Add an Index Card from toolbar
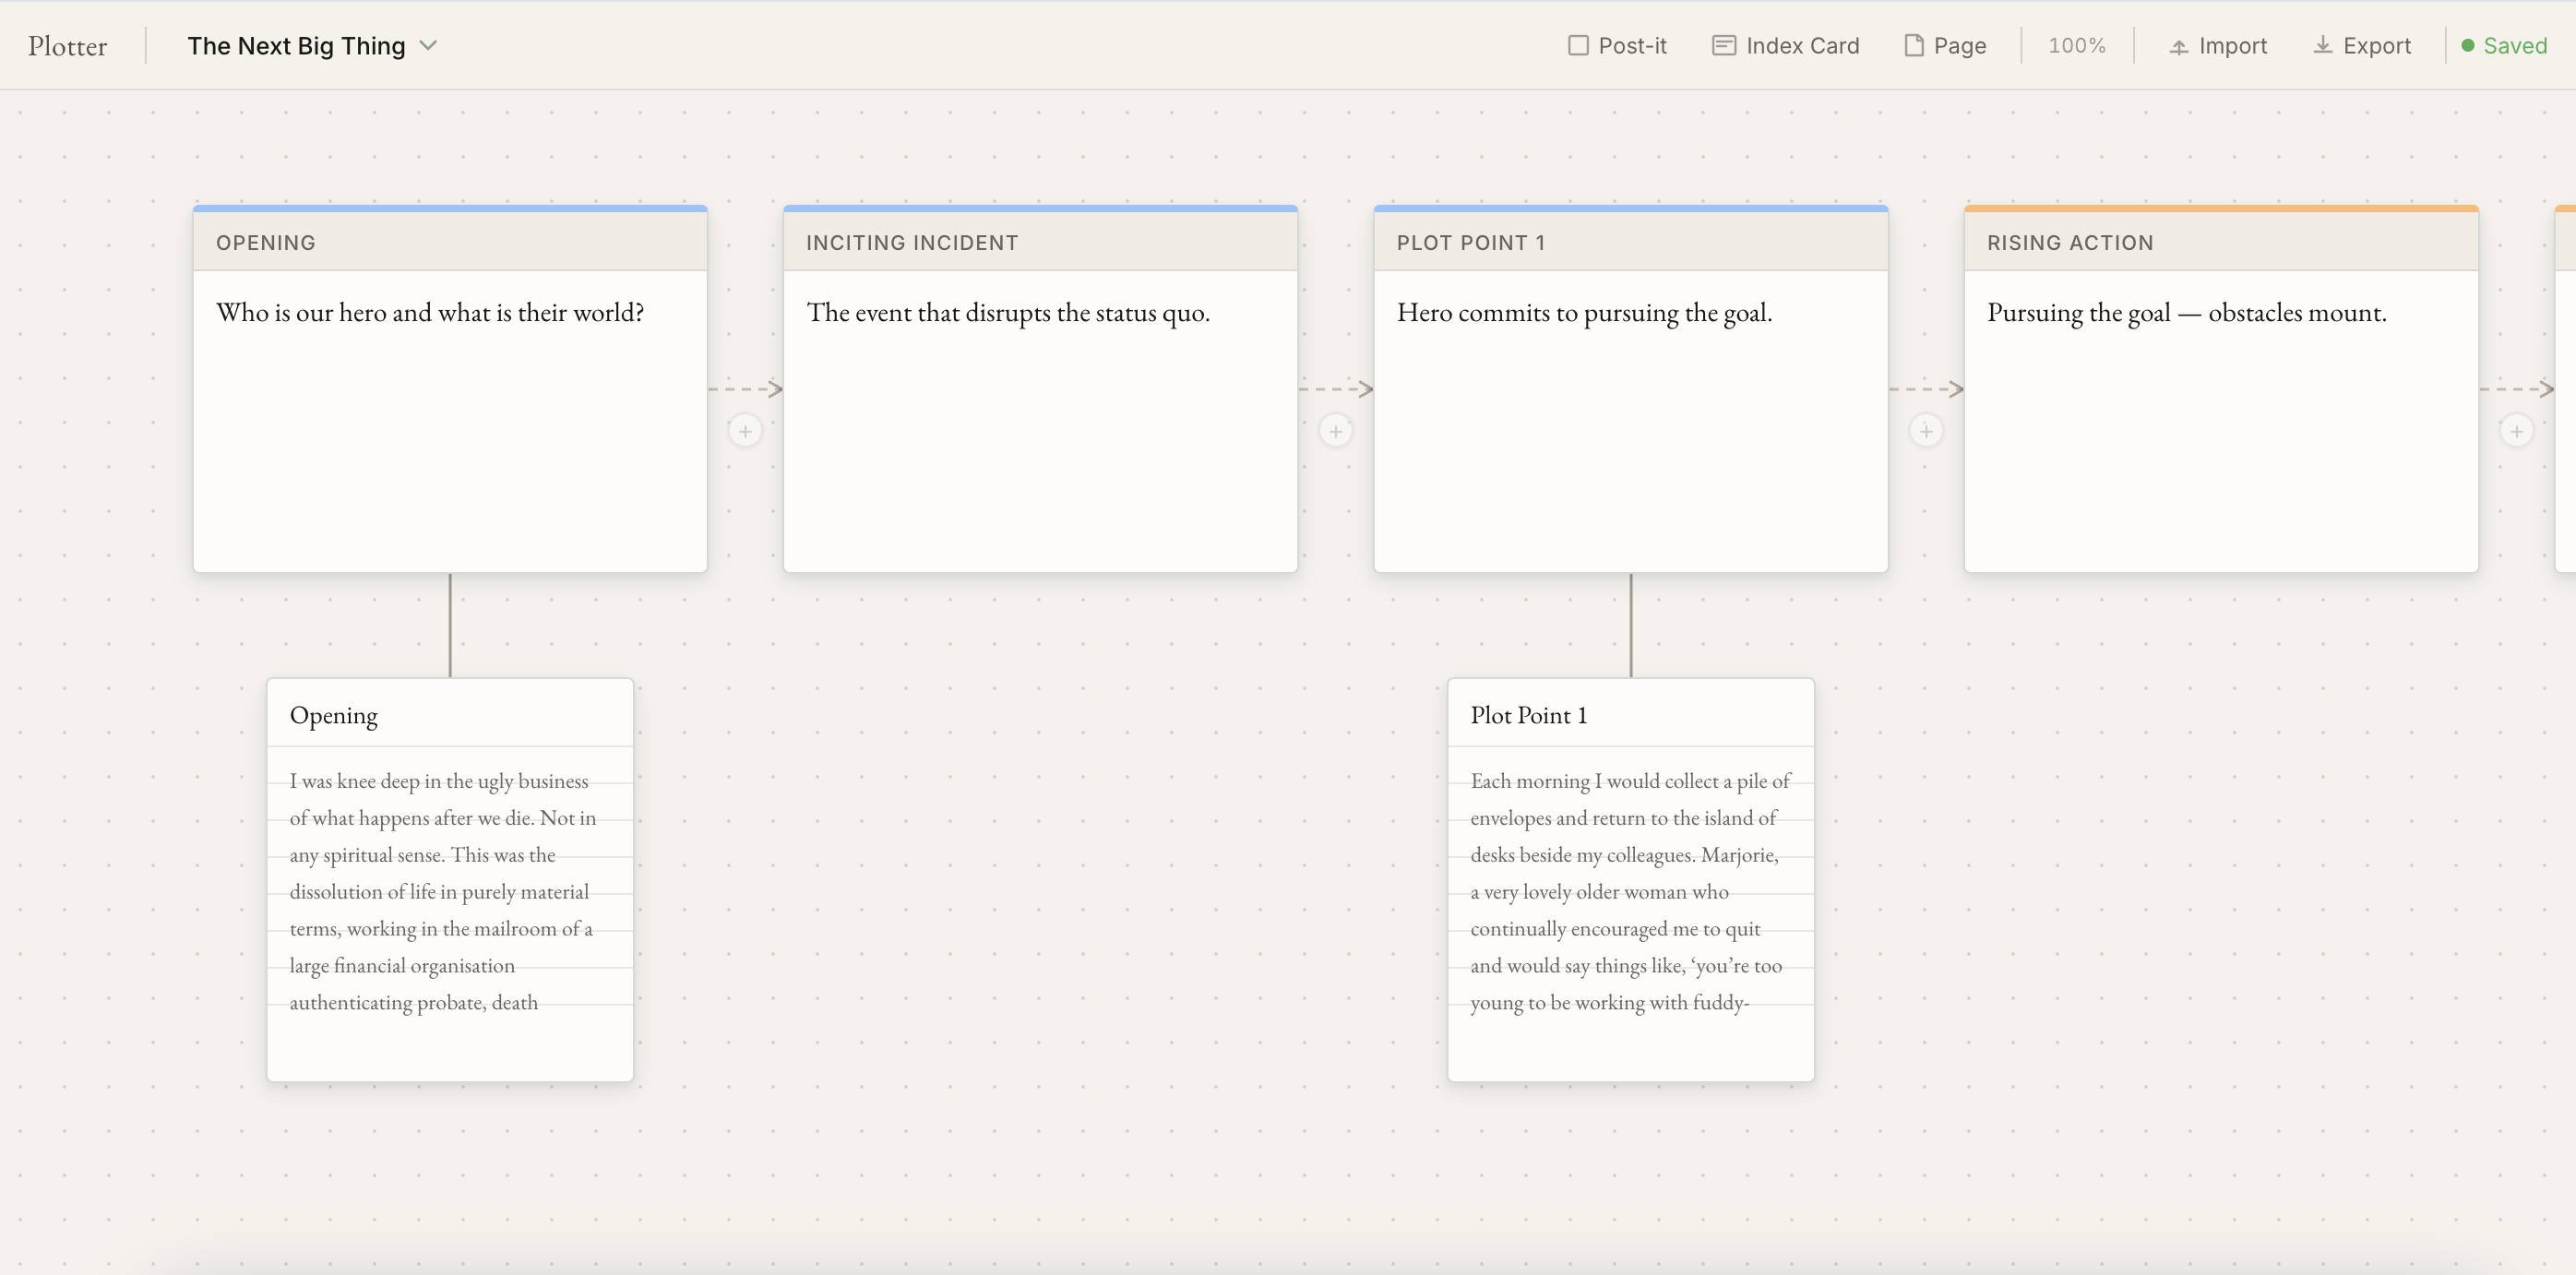Screen dimensions: 2576x1275 click(x=1785, y=46)
